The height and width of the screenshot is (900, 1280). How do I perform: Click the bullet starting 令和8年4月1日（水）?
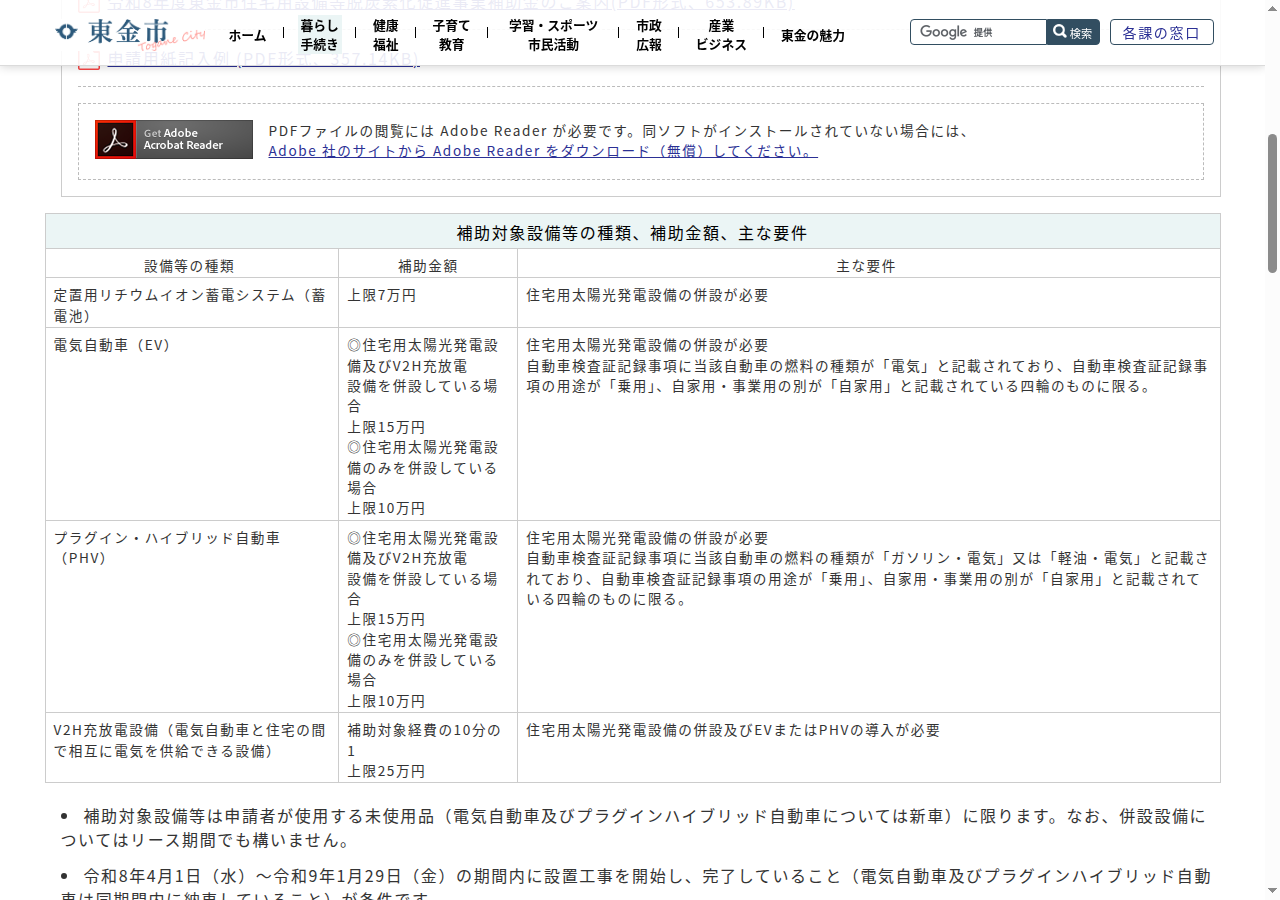pos(634,885)
